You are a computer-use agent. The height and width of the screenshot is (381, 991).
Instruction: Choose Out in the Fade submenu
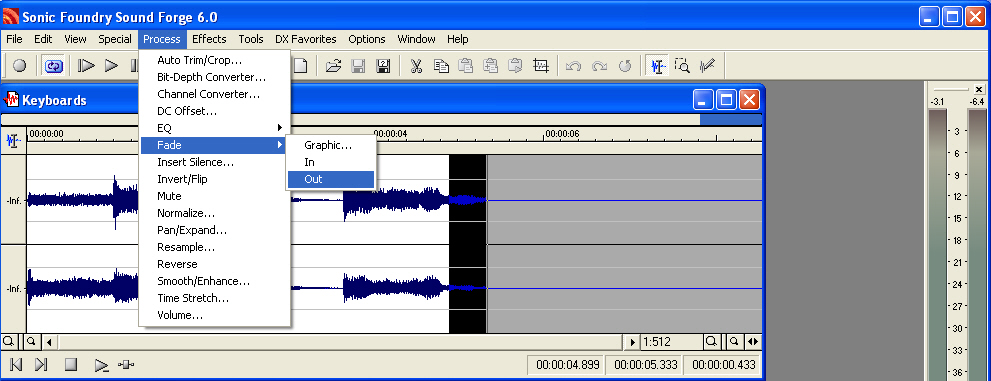click(x=331, y=179)
